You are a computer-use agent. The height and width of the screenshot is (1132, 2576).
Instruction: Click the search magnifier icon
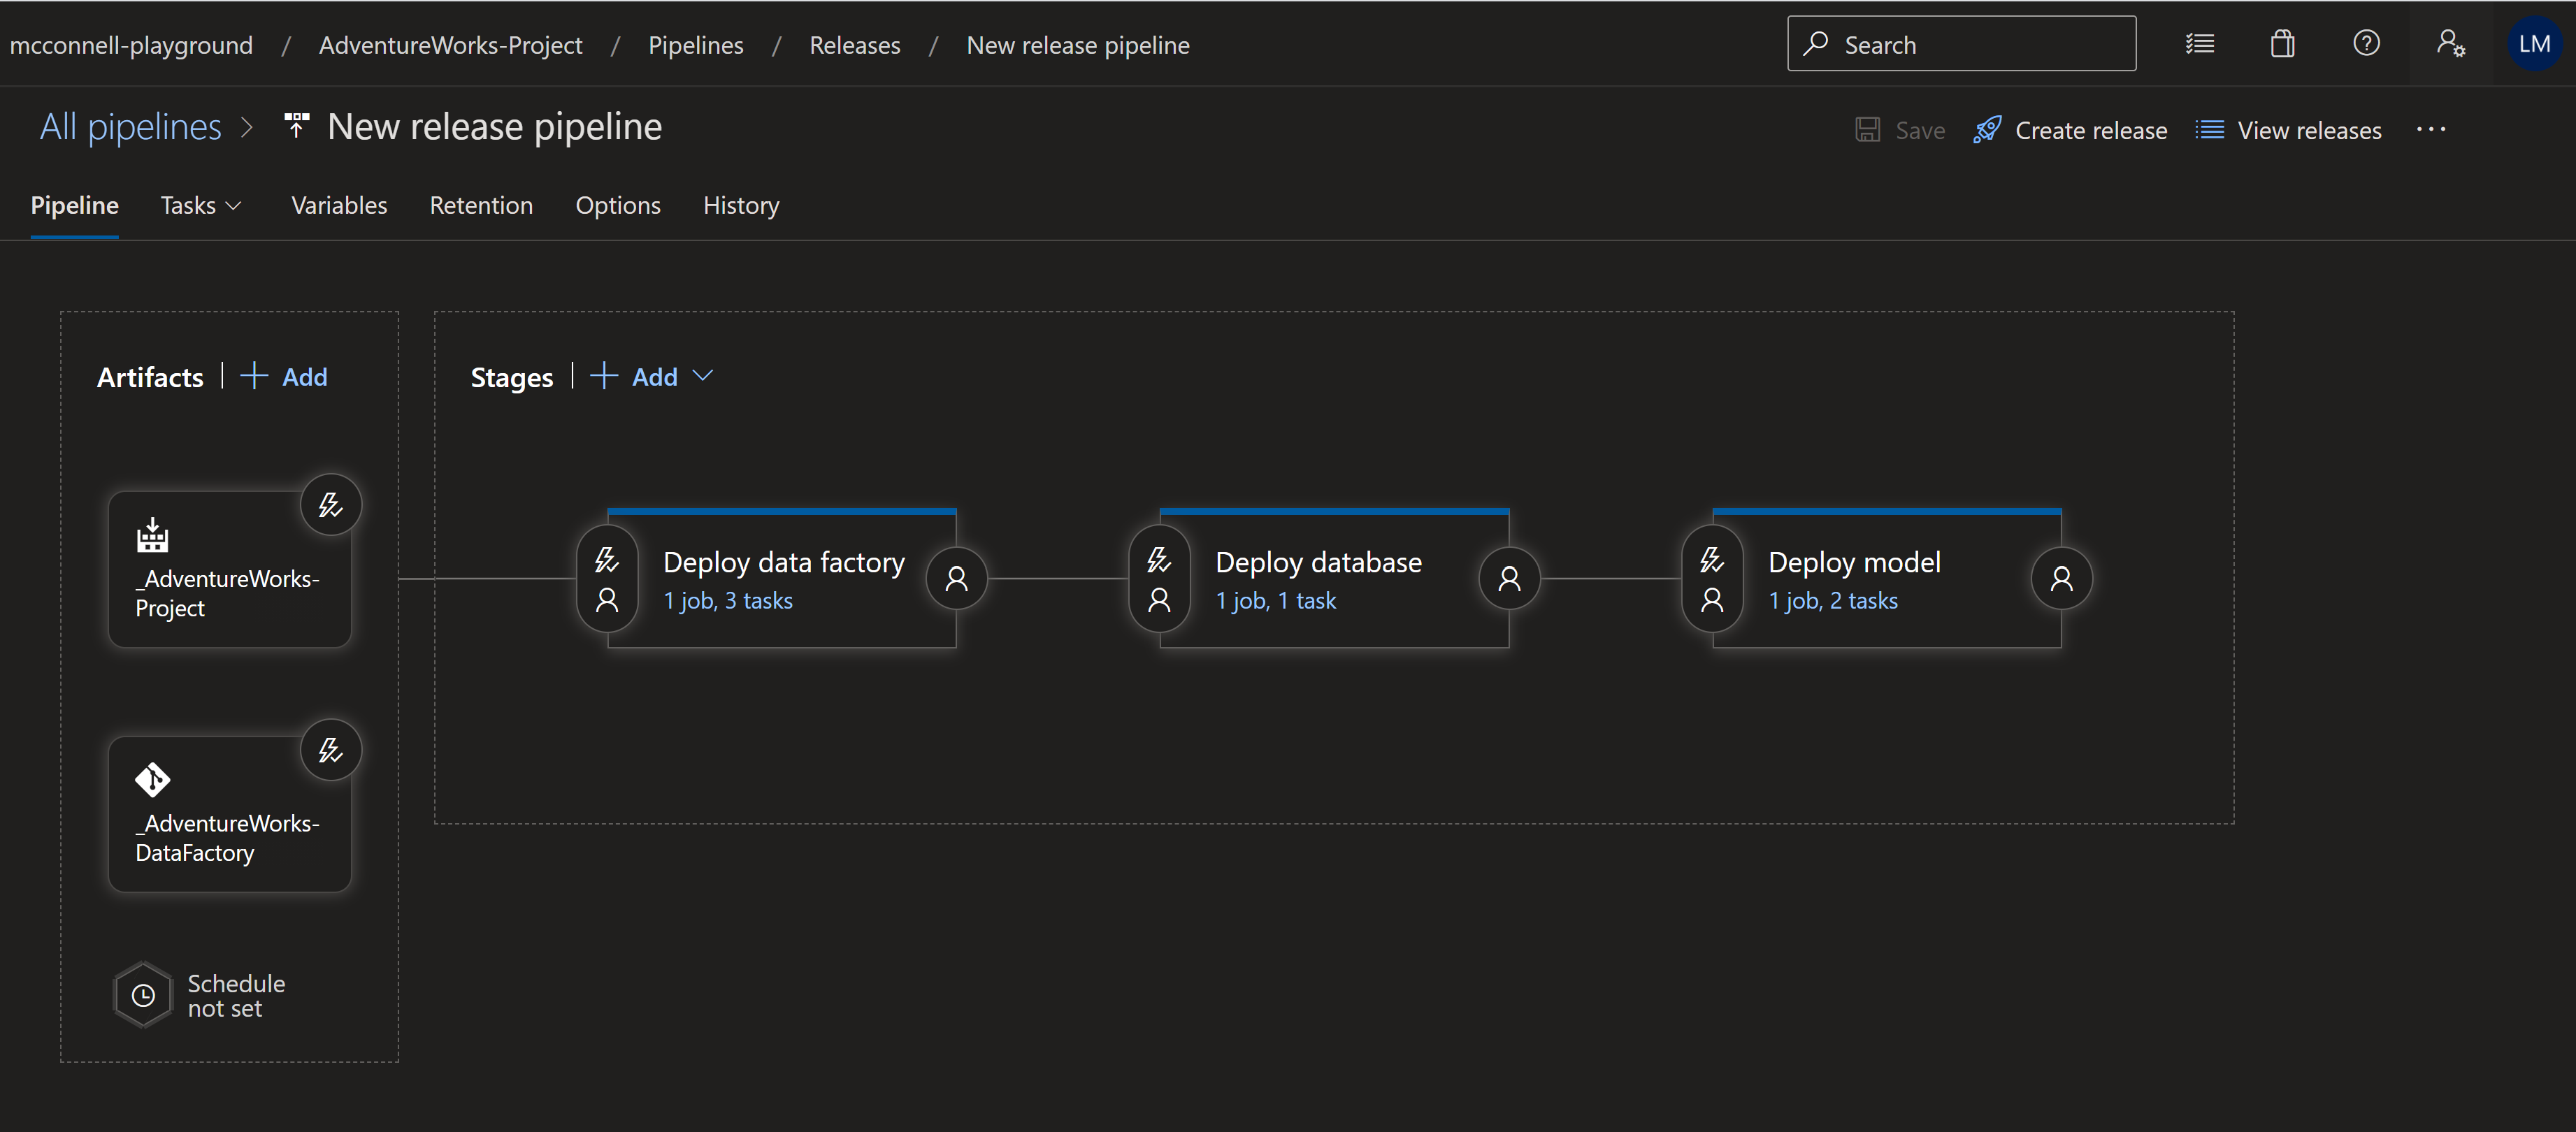click(1815, 44)
